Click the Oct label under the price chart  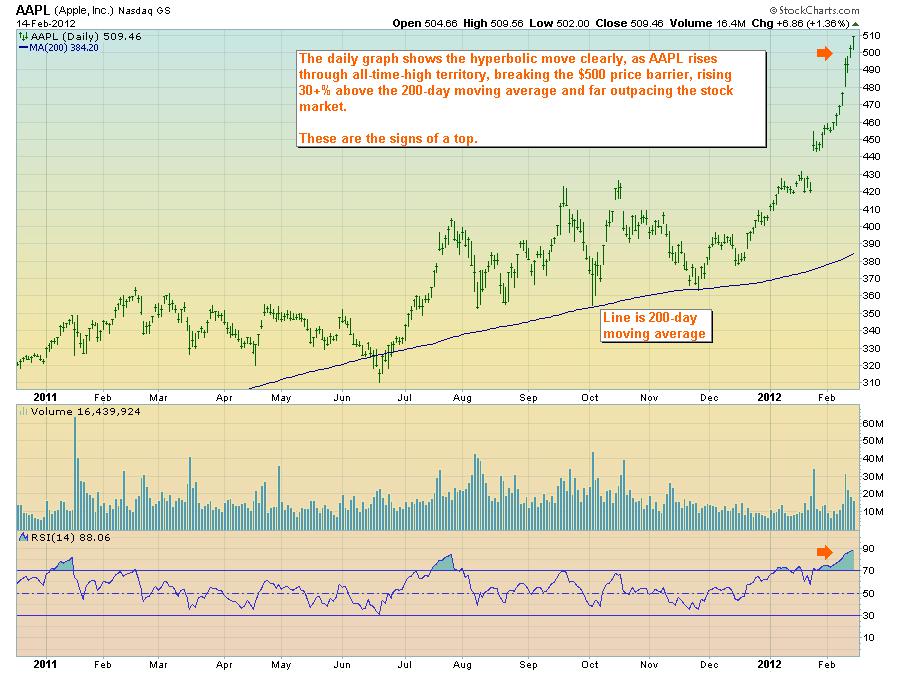[589, 398]
